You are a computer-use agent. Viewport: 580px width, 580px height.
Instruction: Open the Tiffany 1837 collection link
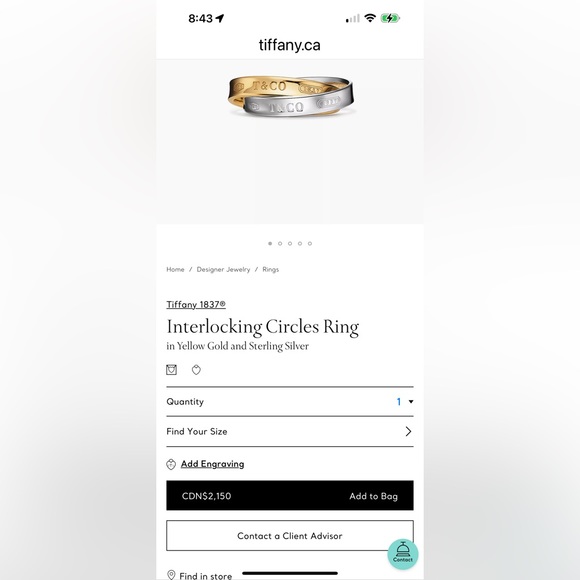pos(196,304)
